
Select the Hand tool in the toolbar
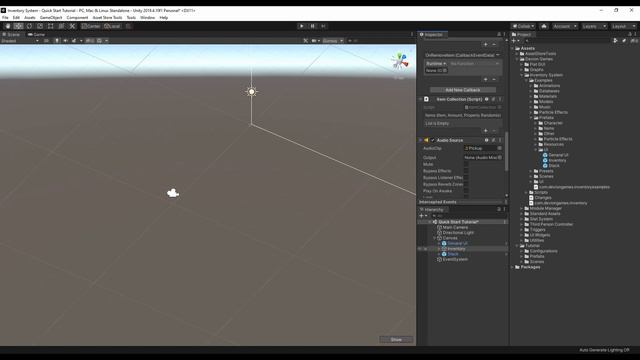pyautogui.click(x=8, y=26)
